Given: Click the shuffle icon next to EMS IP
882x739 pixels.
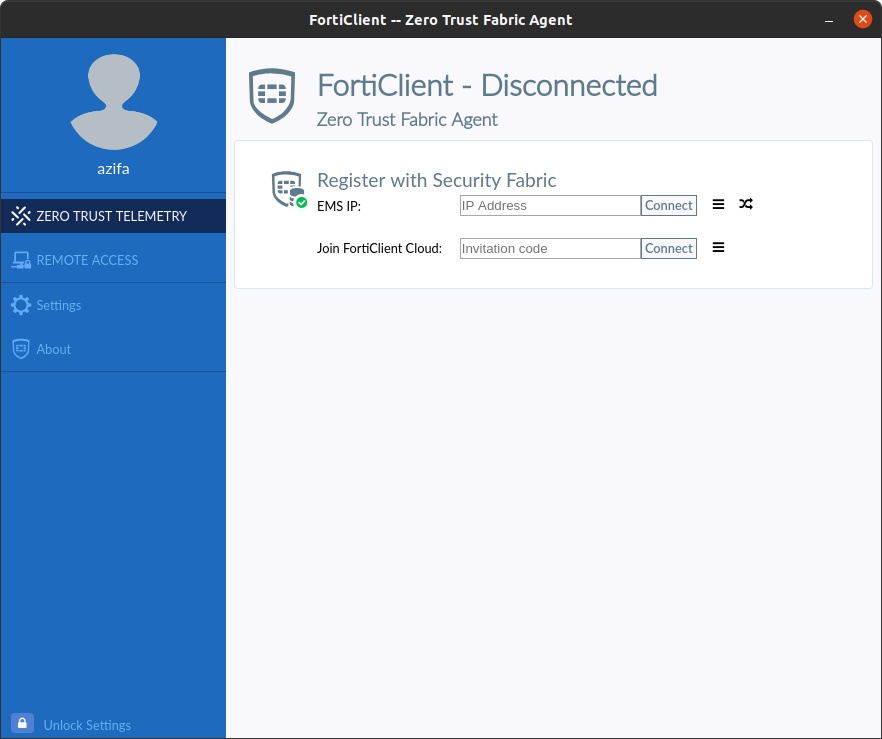Looking at the screenshot, I should tap(746, 204).
